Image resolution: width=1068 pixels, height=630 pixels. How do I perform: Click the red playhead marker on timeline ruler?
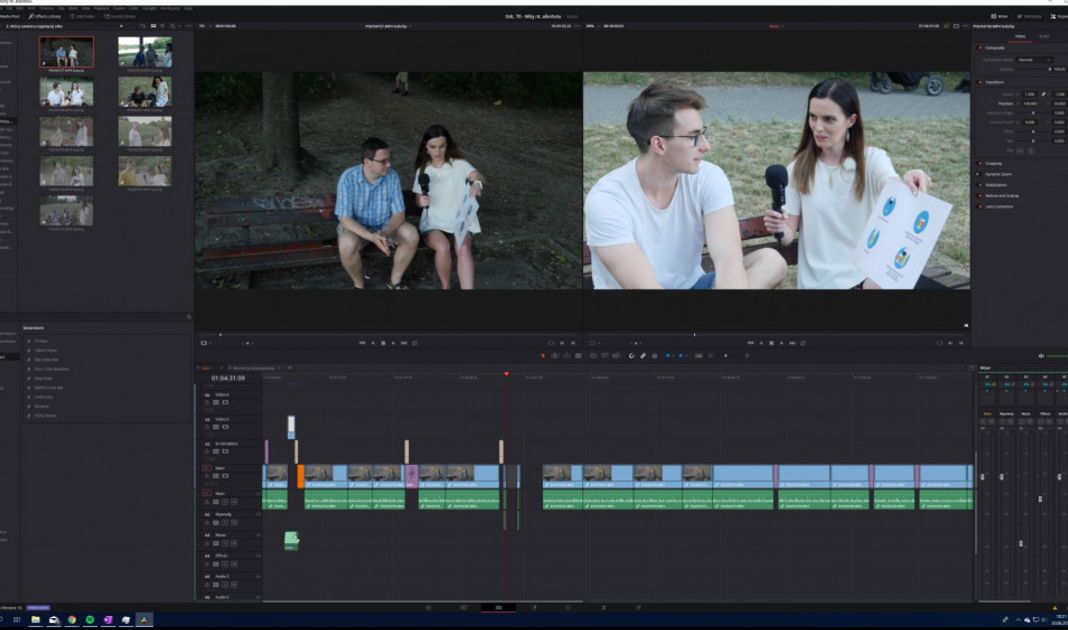pos(506,374)
